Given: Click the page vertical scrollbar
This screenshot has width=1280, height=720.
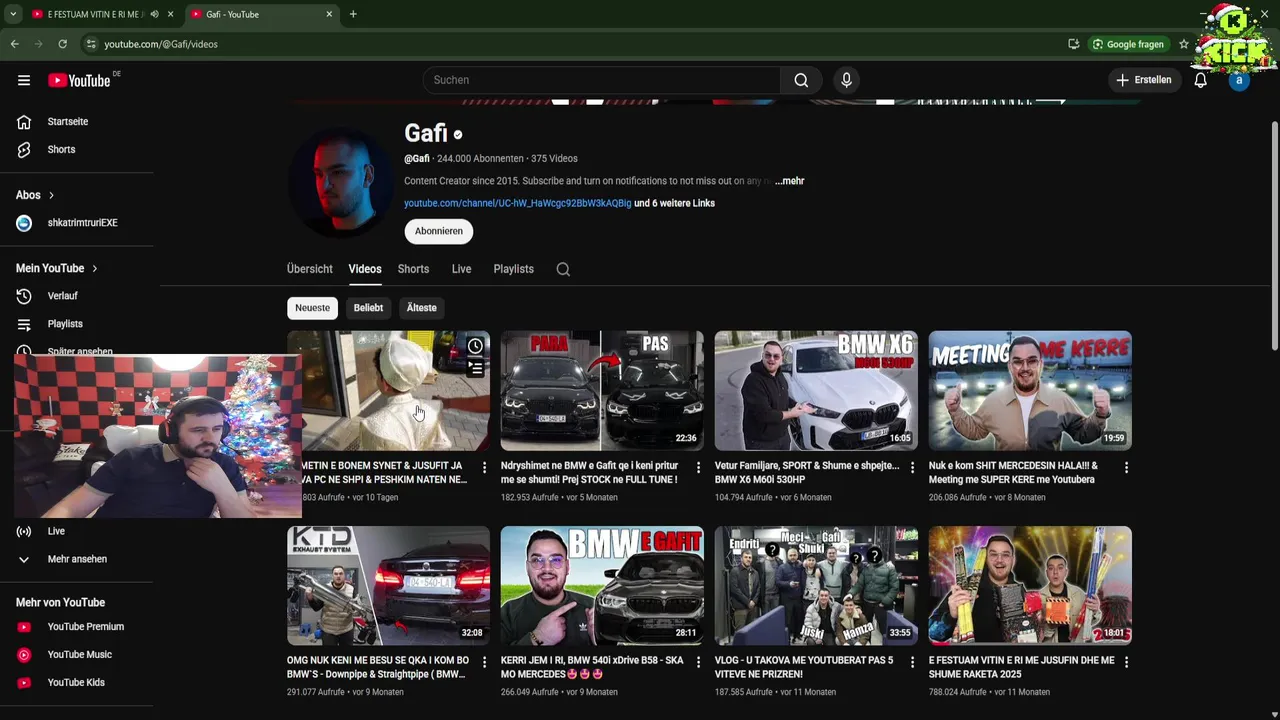Looking at the screenshot, I should pyautogui.click(x=1274, y=235).
